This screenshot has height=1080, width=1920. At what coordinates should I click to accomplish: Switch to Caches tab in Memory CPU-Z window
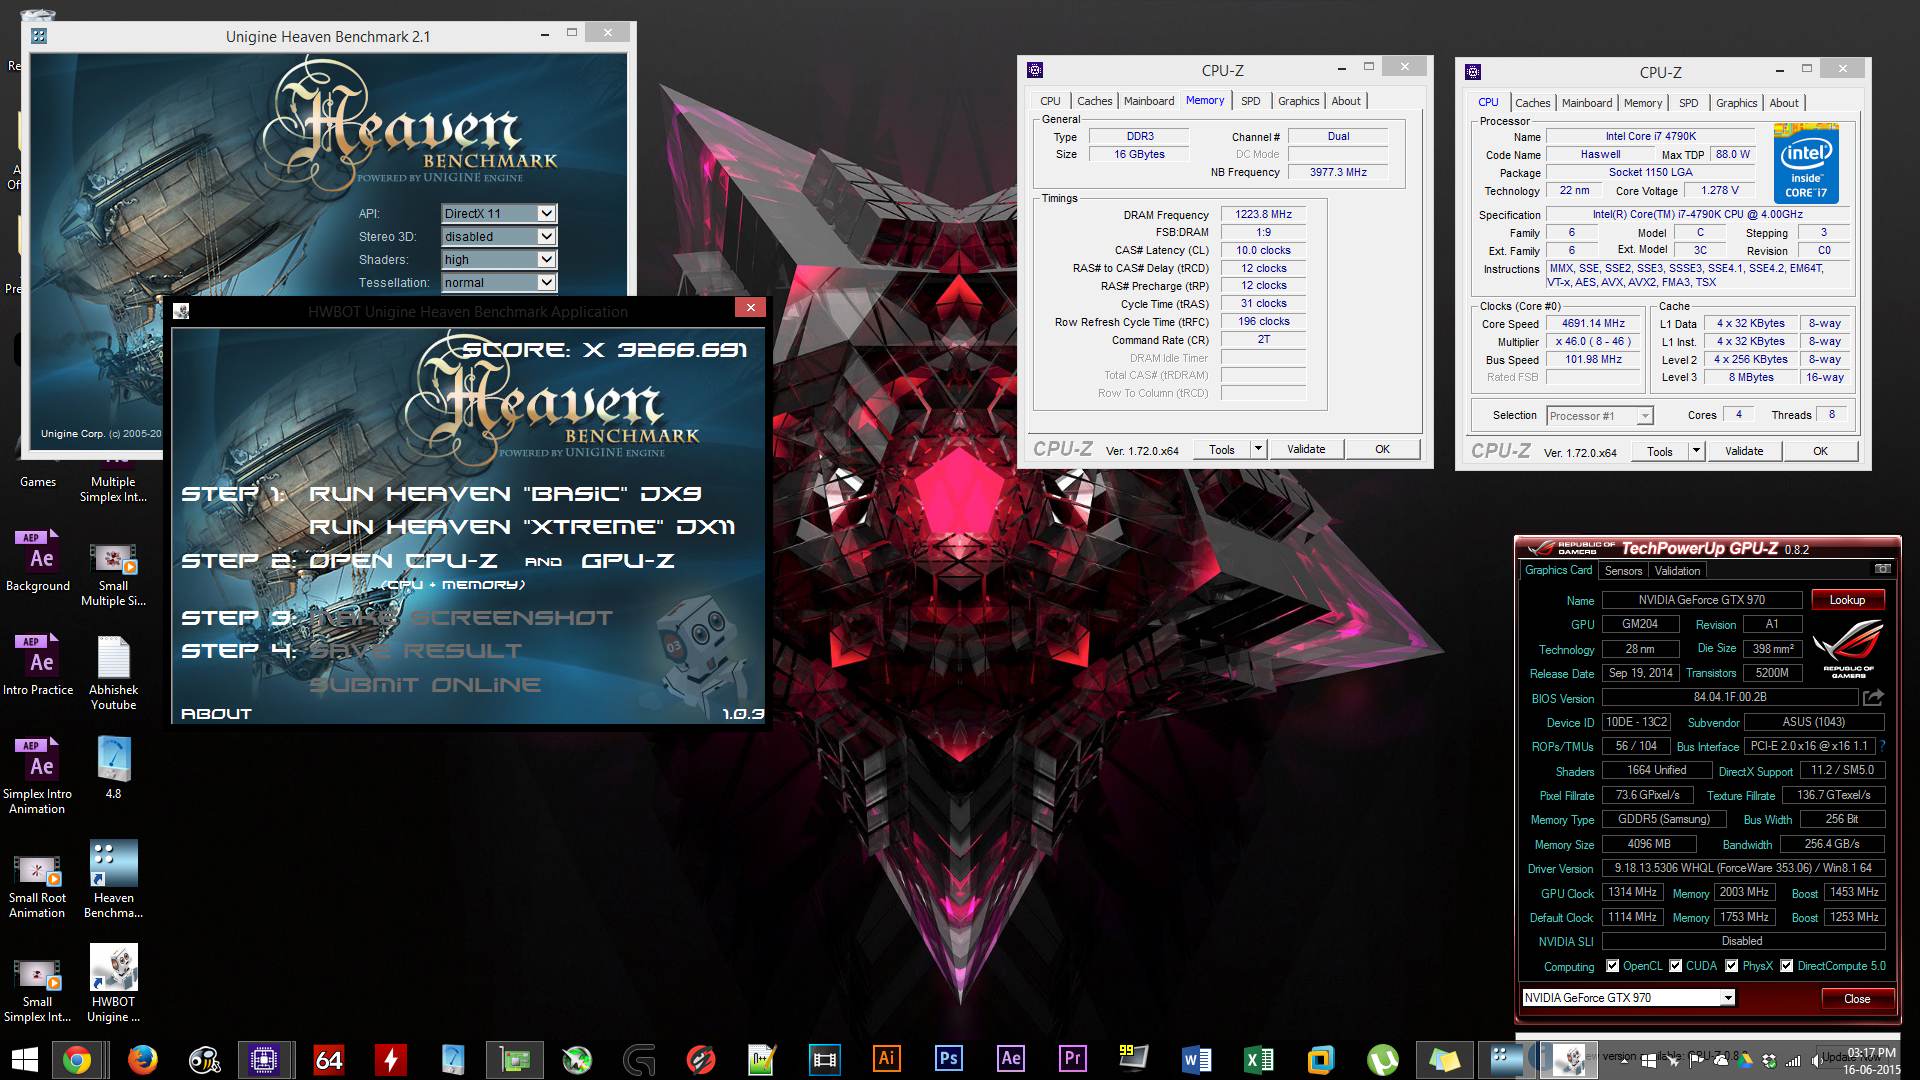[x=1094, y=101]
